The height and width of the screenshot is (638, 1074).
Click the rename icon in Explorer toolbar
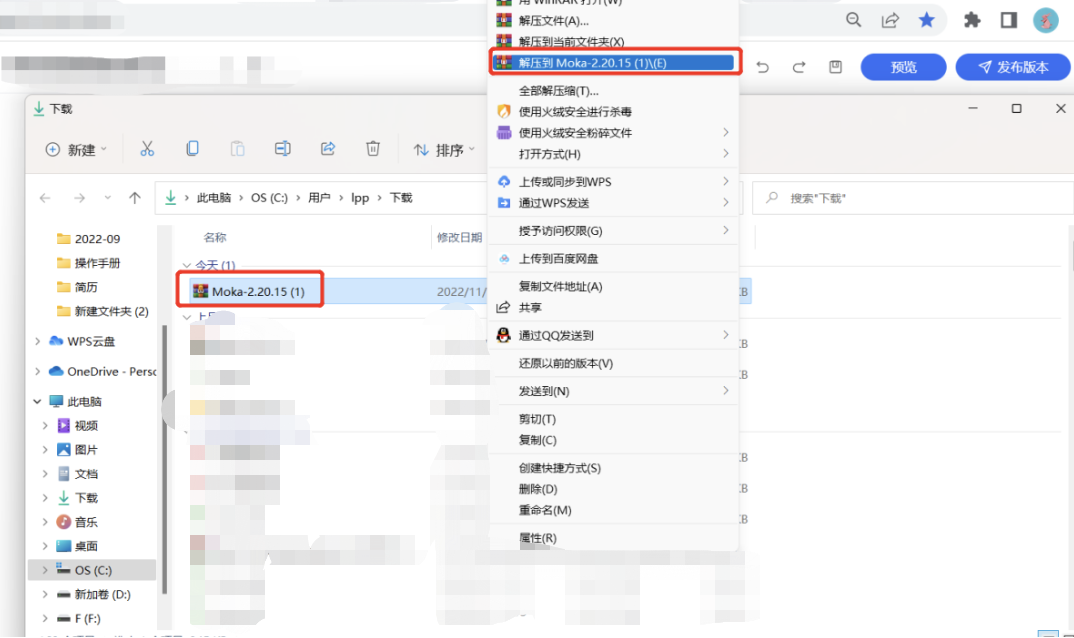pyautogui.click(x=283, y=149)
